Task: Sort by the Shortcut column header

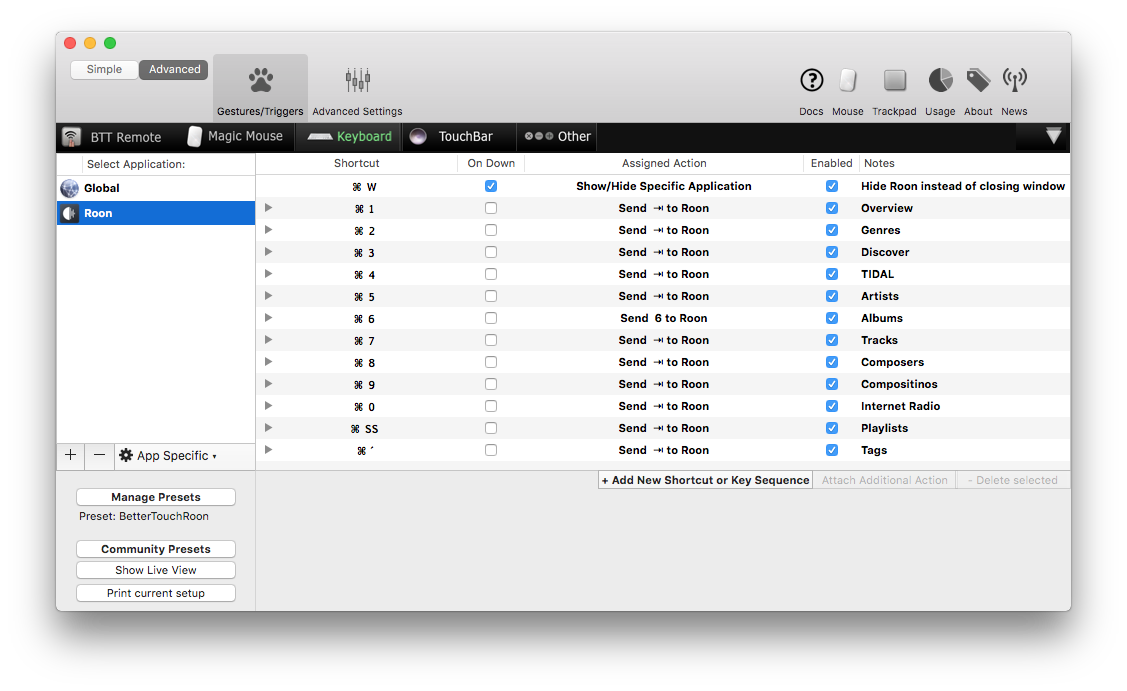Action: [x=356, y=163]
